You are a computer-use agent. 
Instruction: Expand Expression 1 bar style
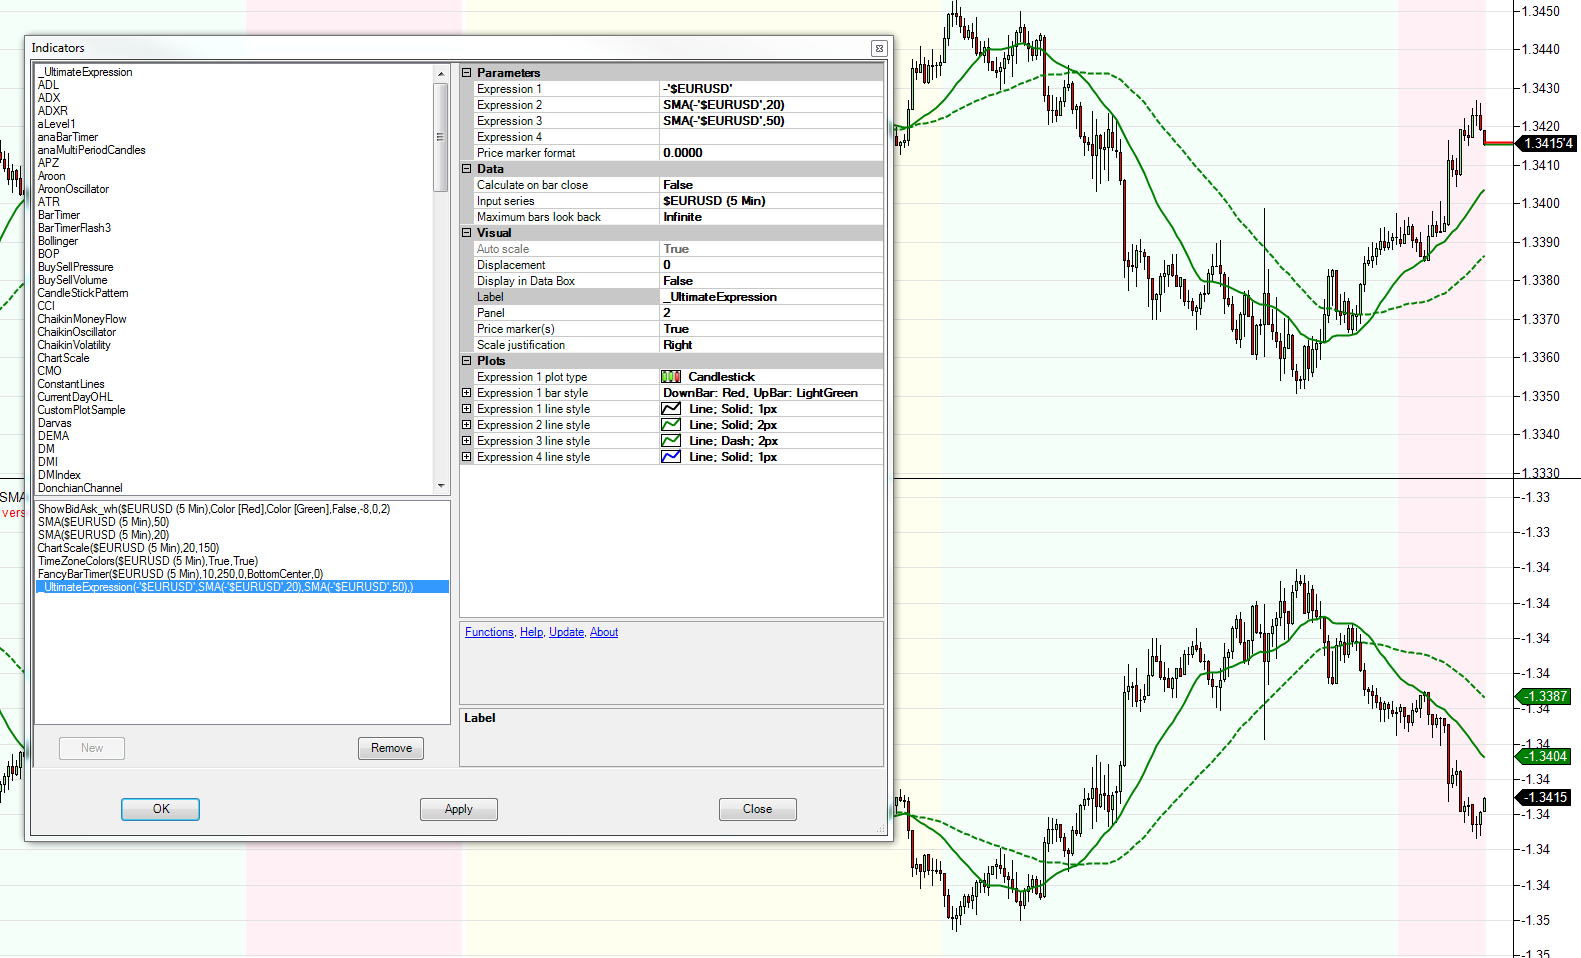click(x=466, y=393)
